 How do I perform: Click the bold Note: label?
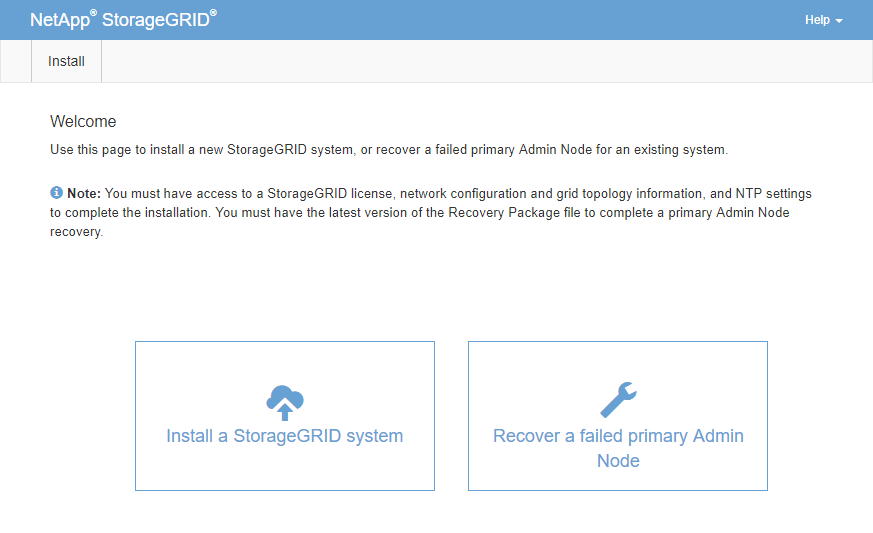click(84, 193)
